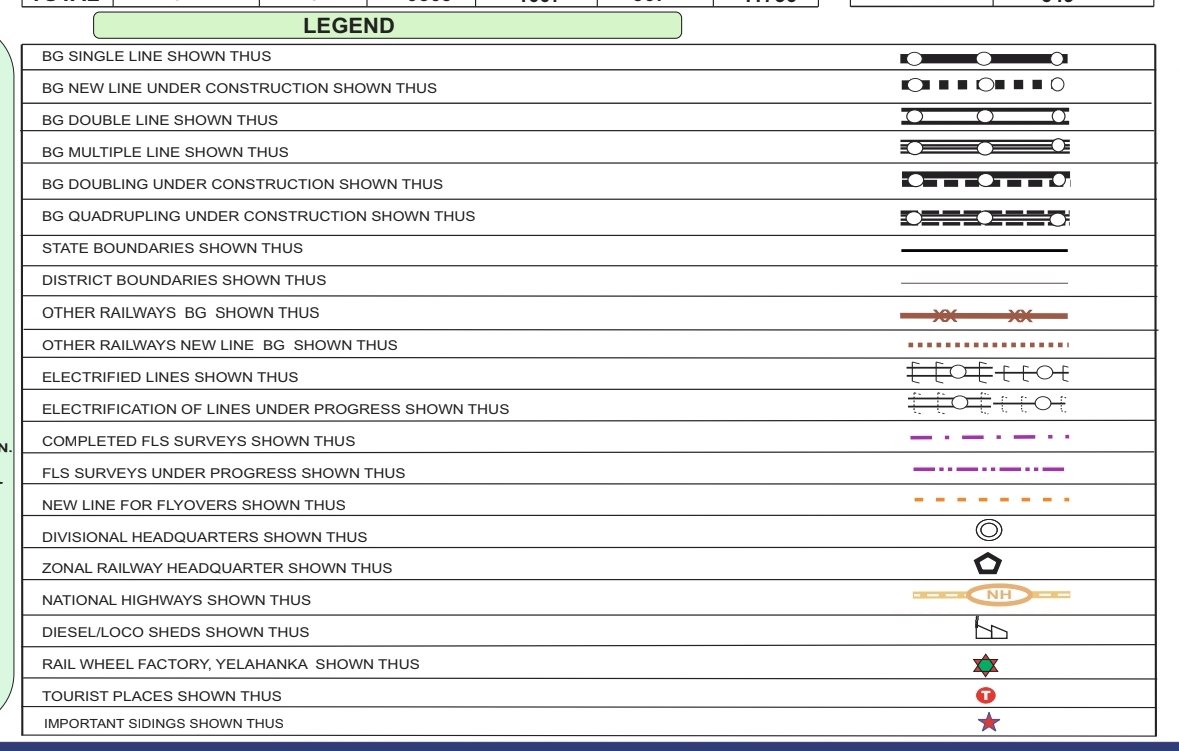Click the orange dashed flyover line symbol
This screenshot has width=1179, height=751.
[992, 499]
